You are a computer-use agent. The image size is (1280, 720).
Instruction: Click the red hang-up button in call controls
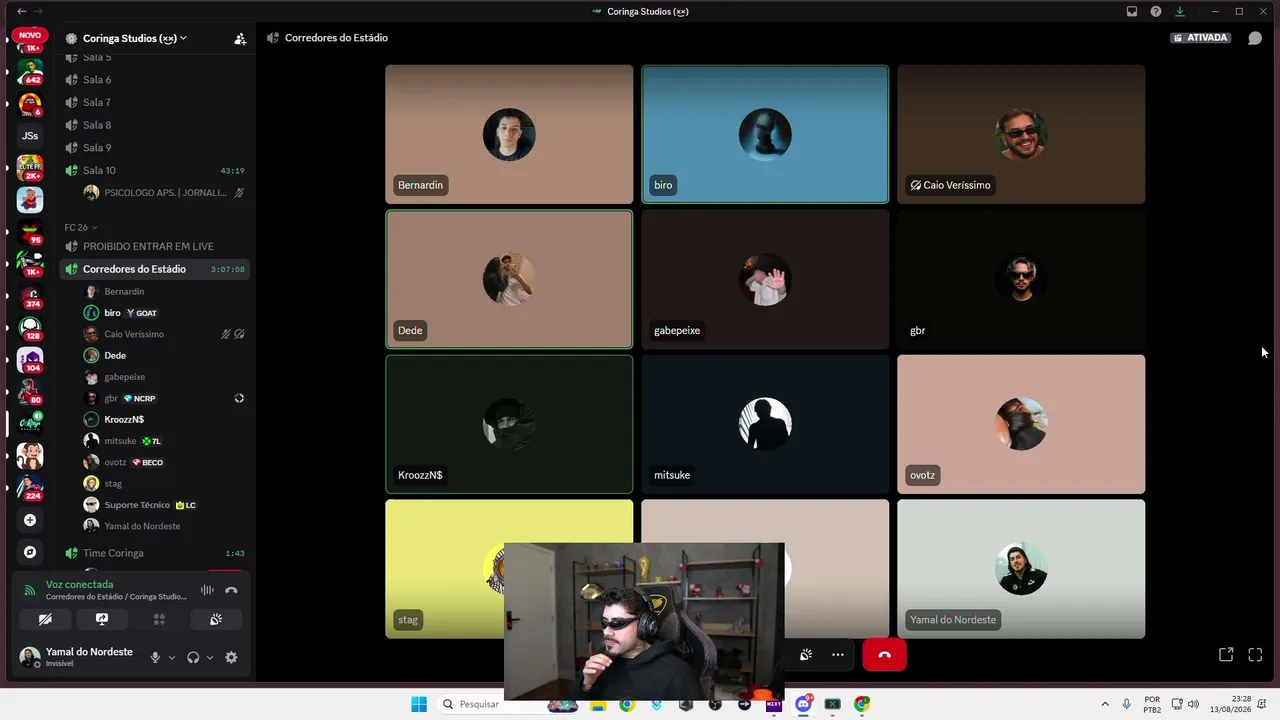coord(884,655)
